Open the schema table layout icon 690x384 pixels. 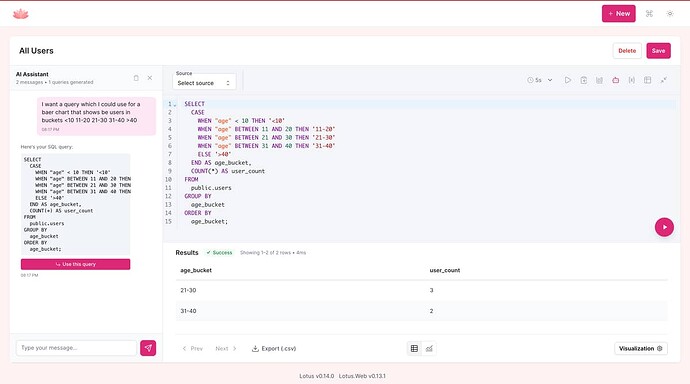647,80
